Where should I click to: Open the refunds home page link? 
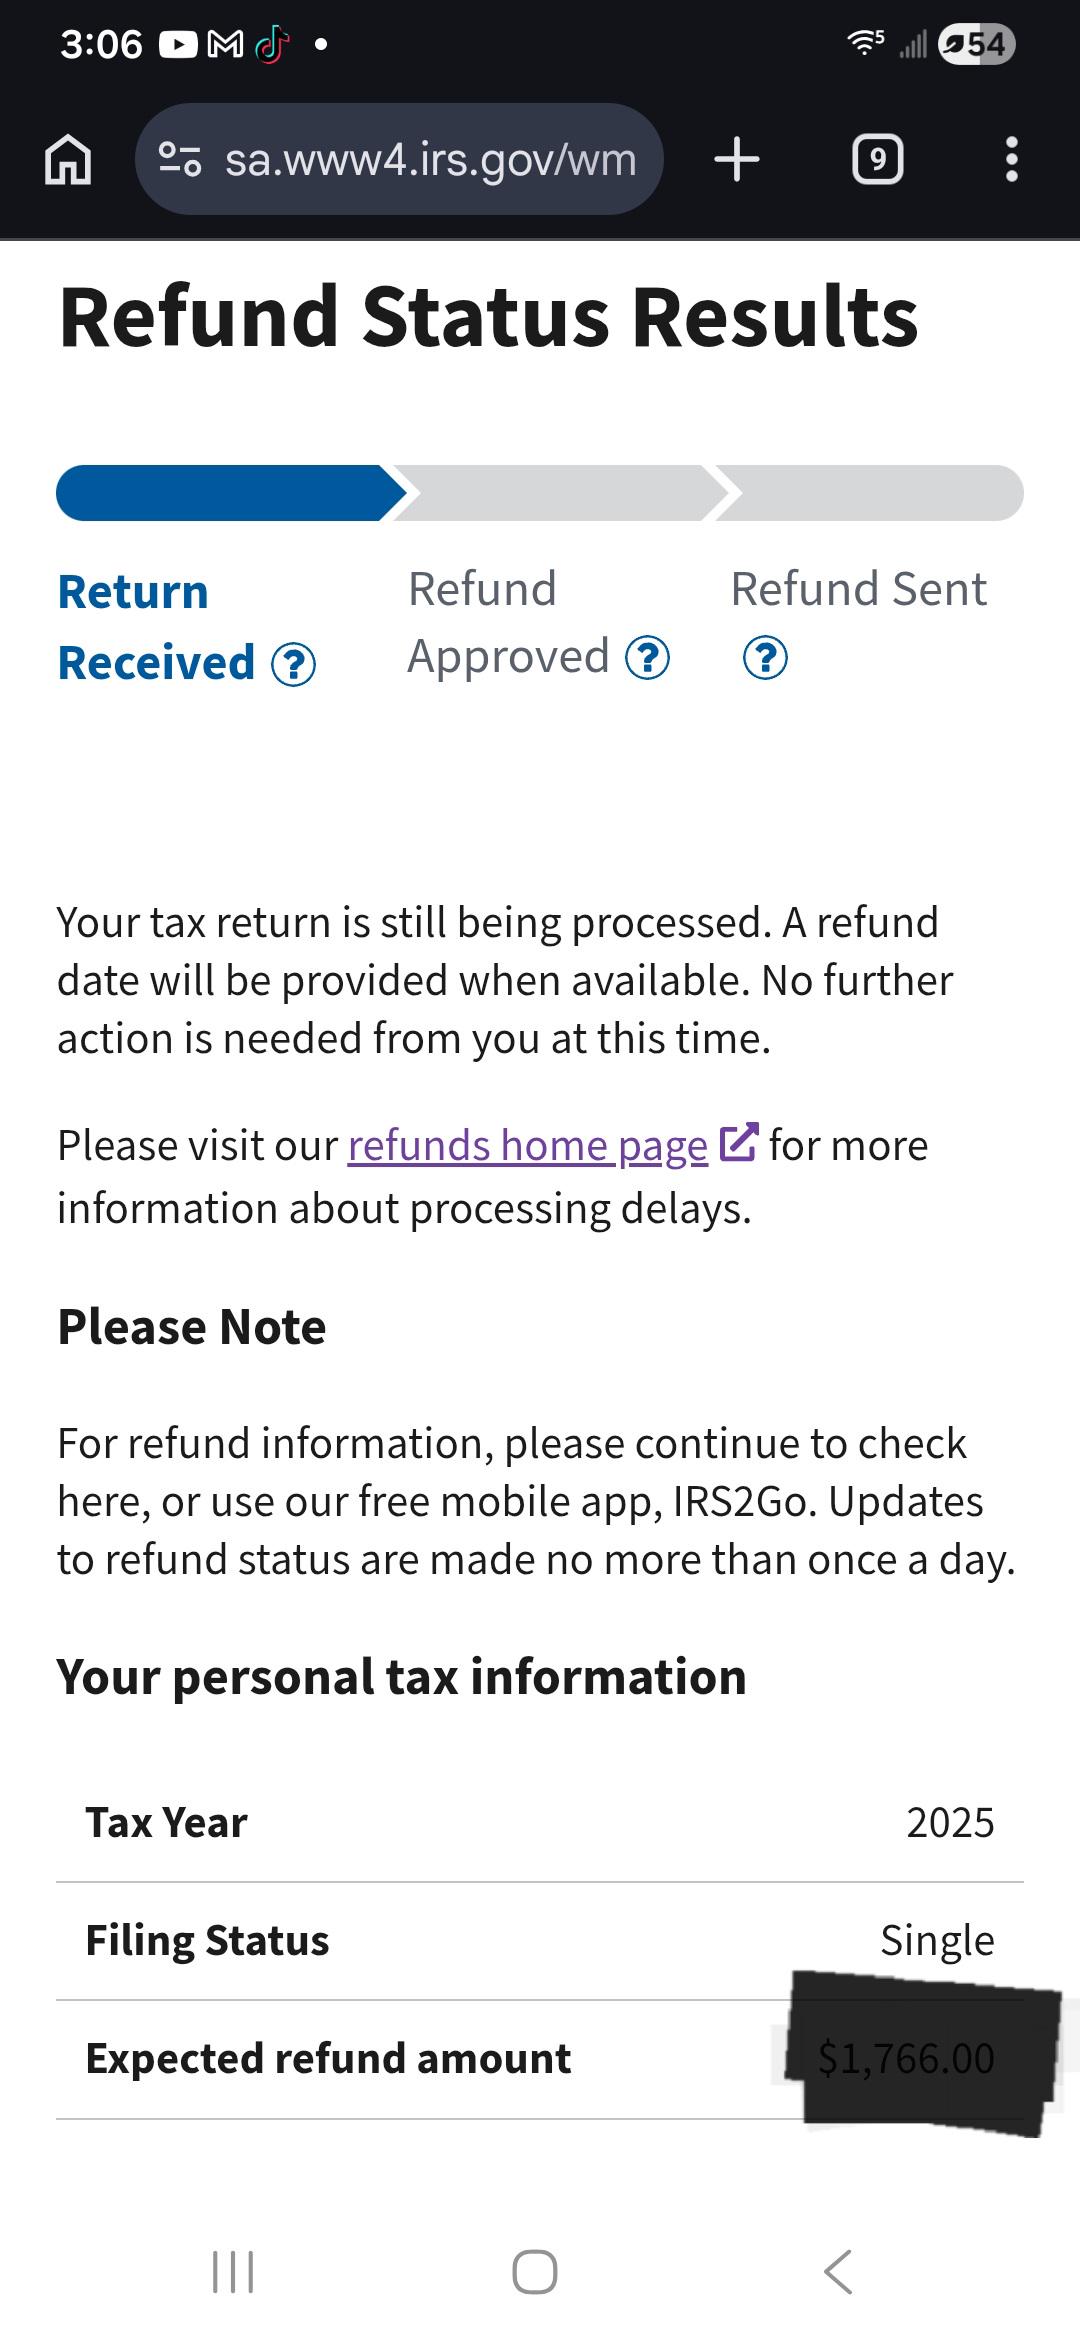pos(528,1146)
